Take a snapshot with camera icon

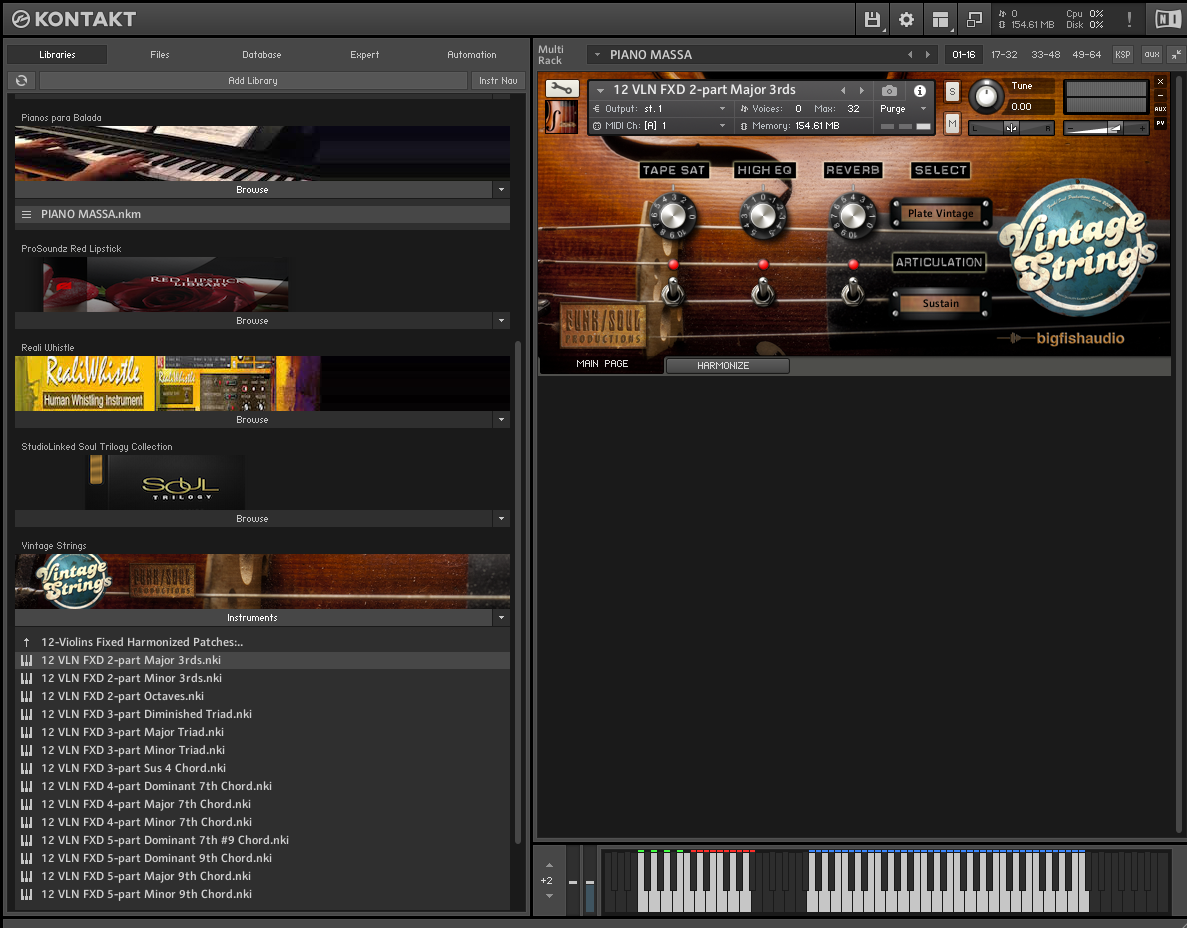tap(889, 91)
